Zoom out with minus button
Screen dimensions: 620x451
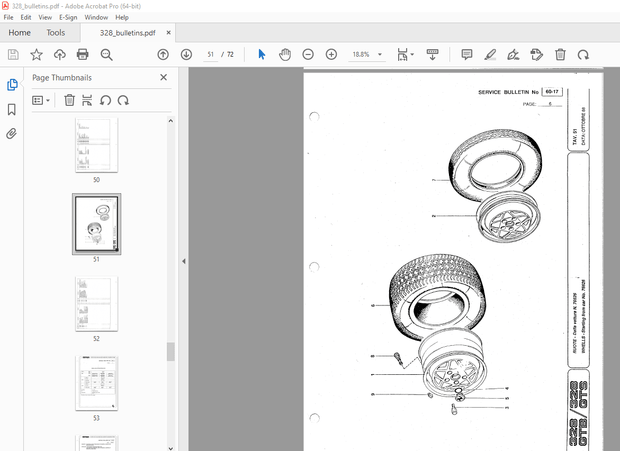pyautogui.click(x=308, y=55)
